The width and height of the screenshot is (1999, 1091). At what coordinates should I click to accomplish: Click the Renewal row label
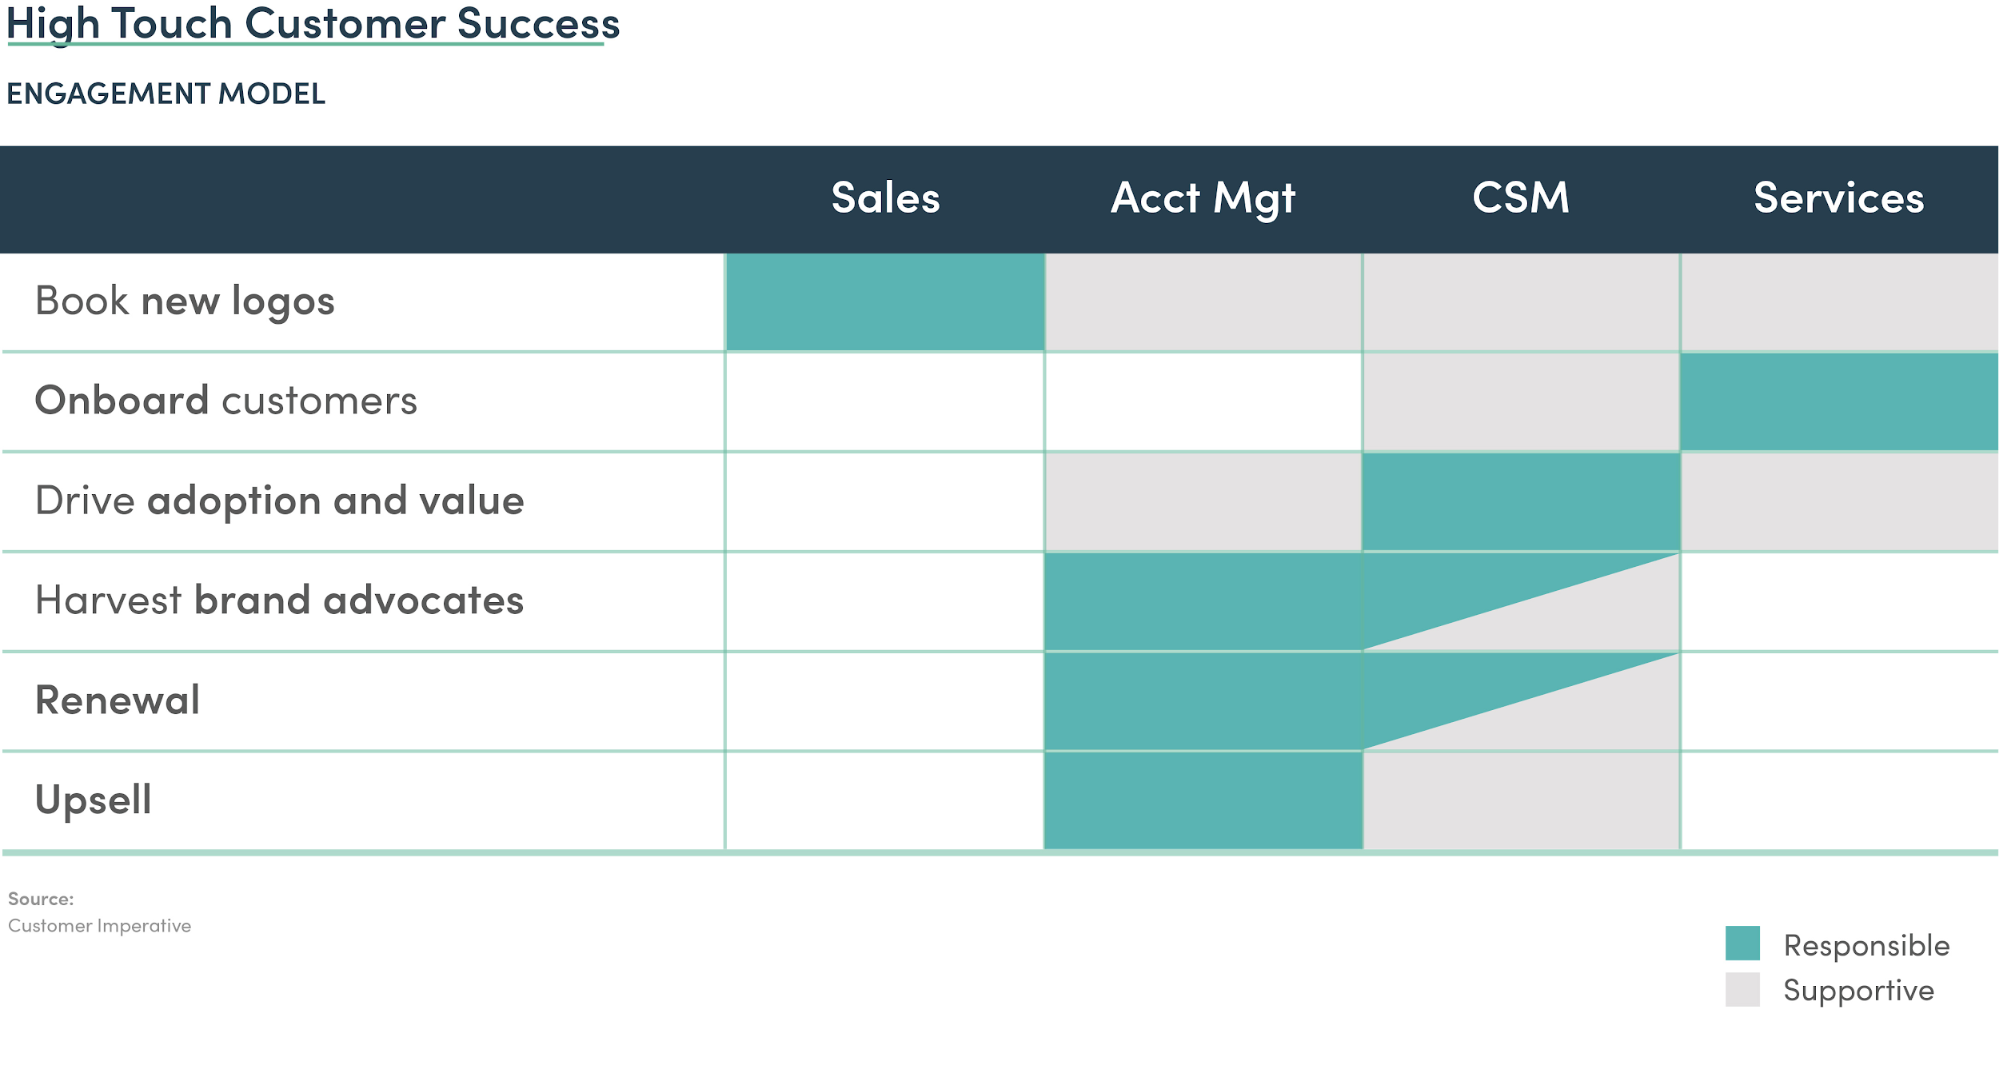(118, 700)
